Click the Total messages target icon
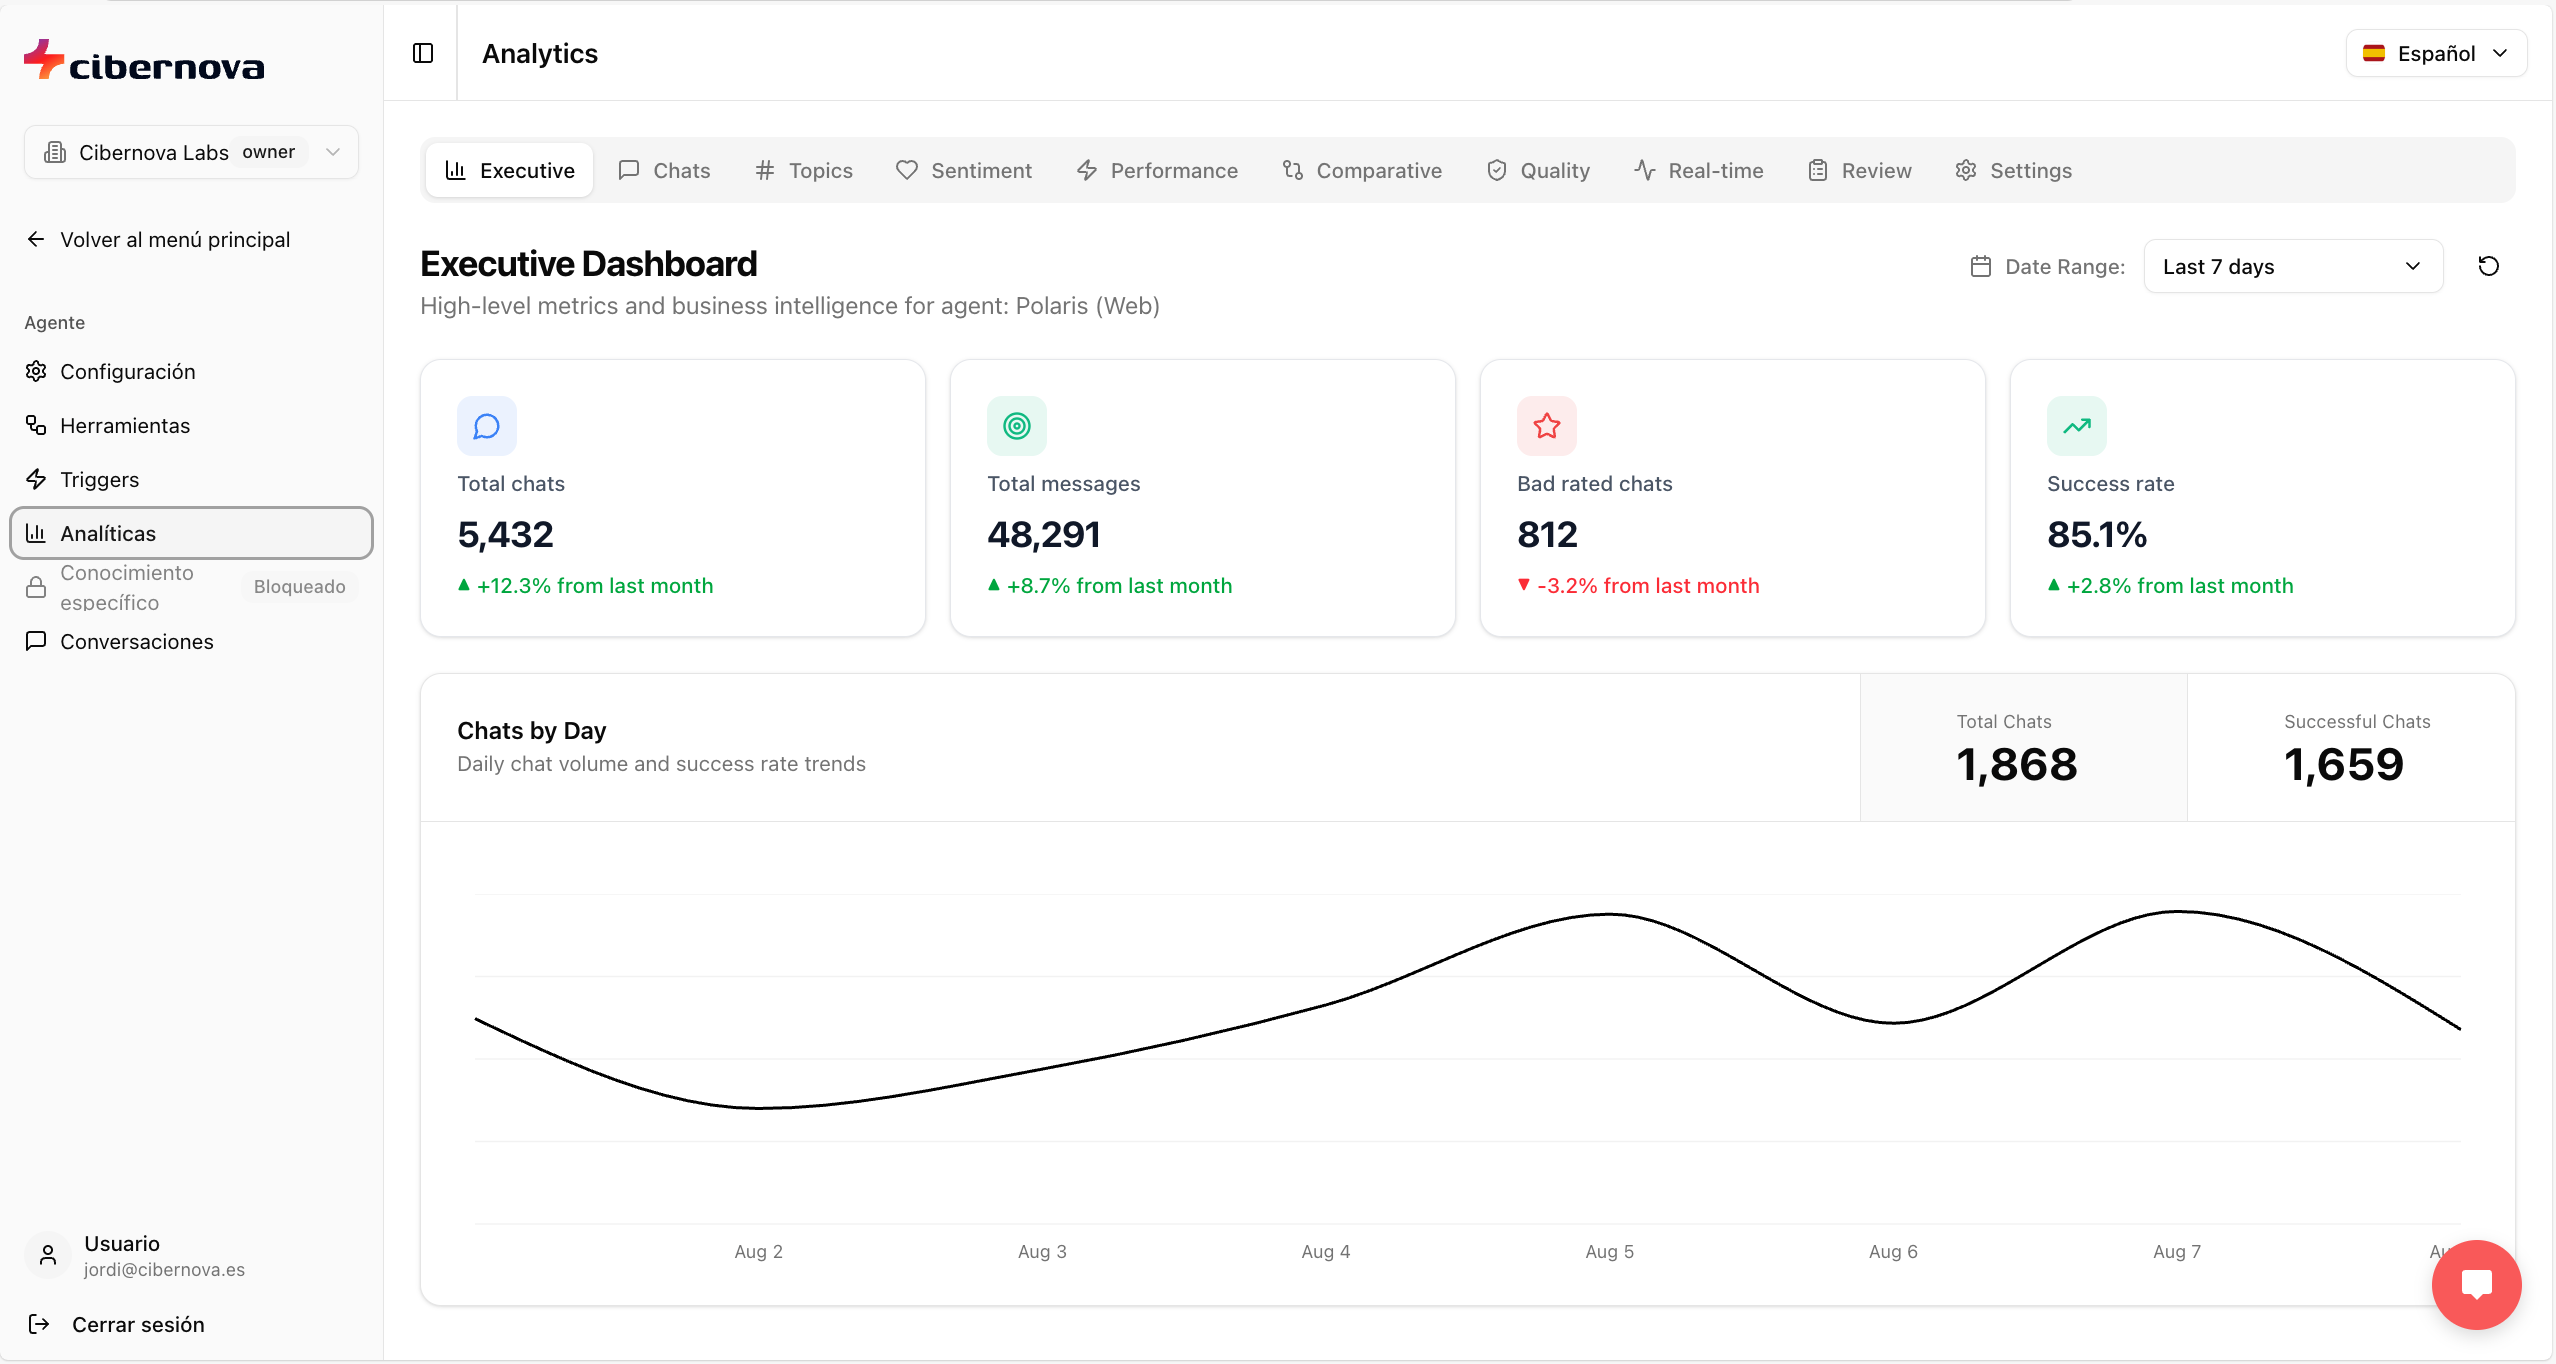 (1017, 426)
